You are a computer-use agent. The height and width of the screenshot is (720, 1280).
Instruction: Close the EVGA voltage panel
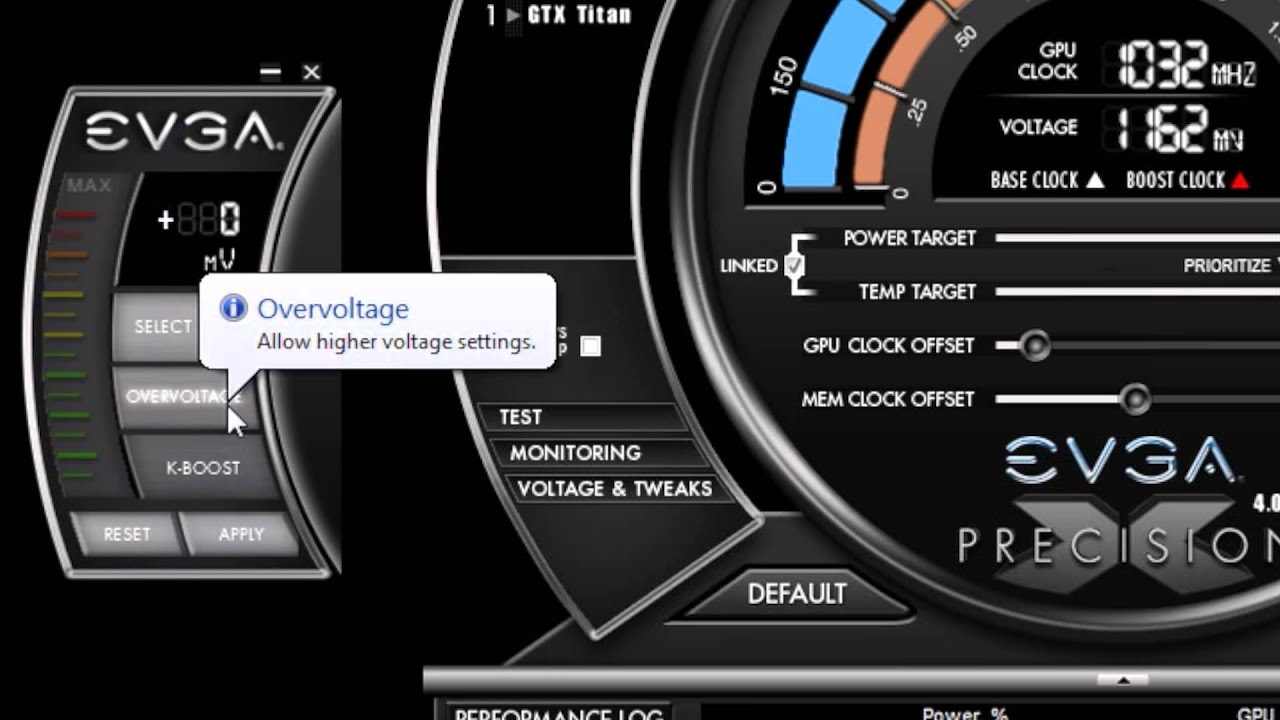tap(311, 72)
